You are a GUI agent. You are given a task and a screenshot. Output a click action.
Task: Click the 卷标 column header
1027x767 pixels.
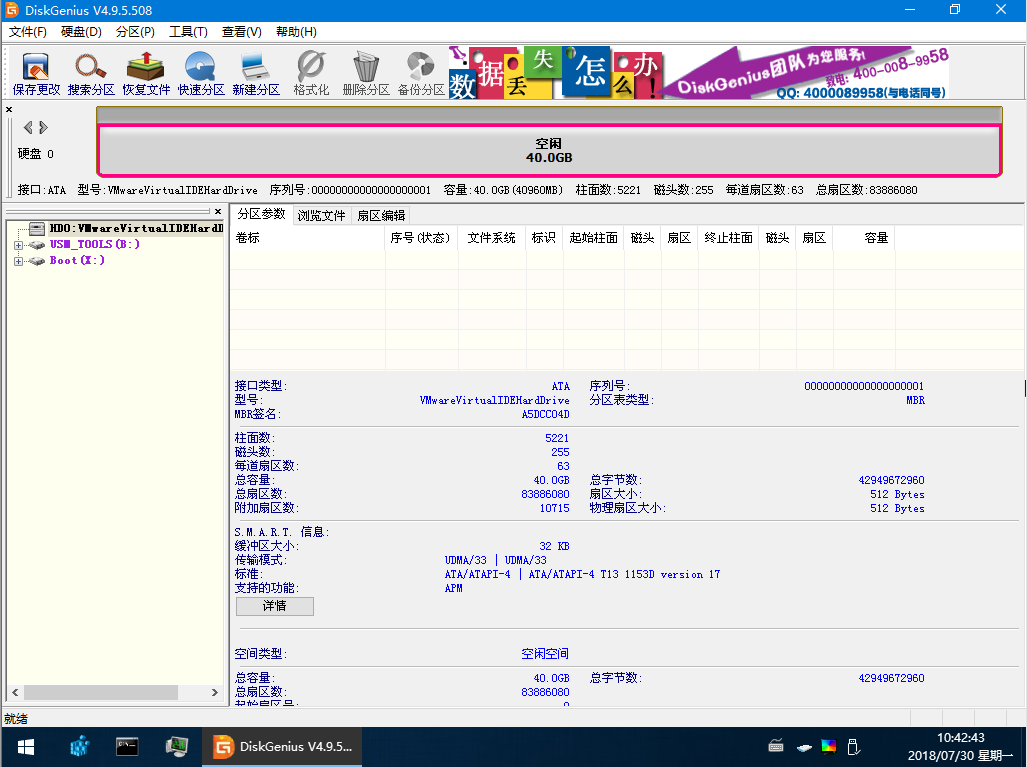coord(308,238)
